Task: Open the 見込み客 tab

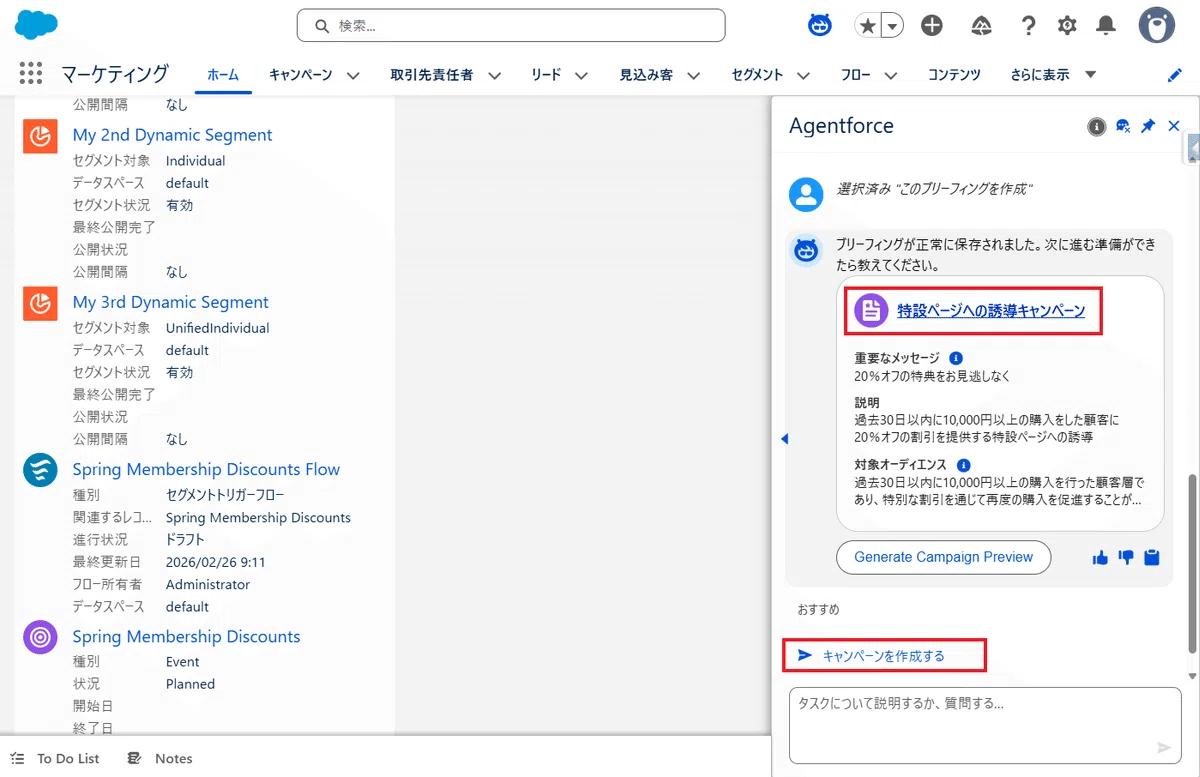Action: tap(646, 75)
